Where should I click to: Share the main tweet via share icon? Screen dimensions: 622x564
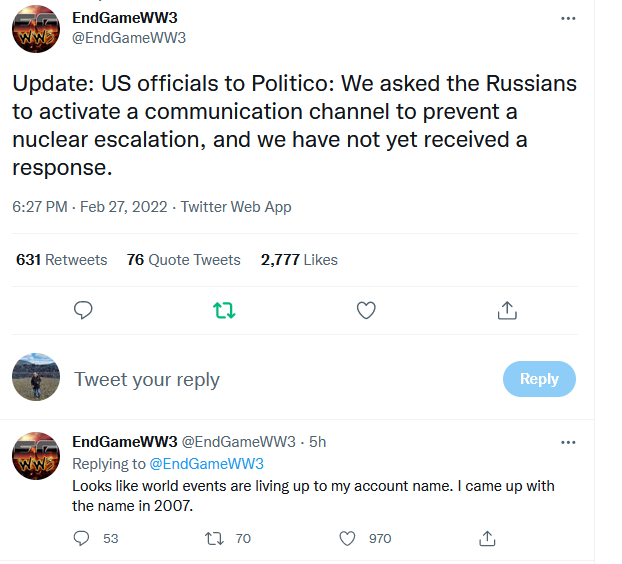(507, 311)
